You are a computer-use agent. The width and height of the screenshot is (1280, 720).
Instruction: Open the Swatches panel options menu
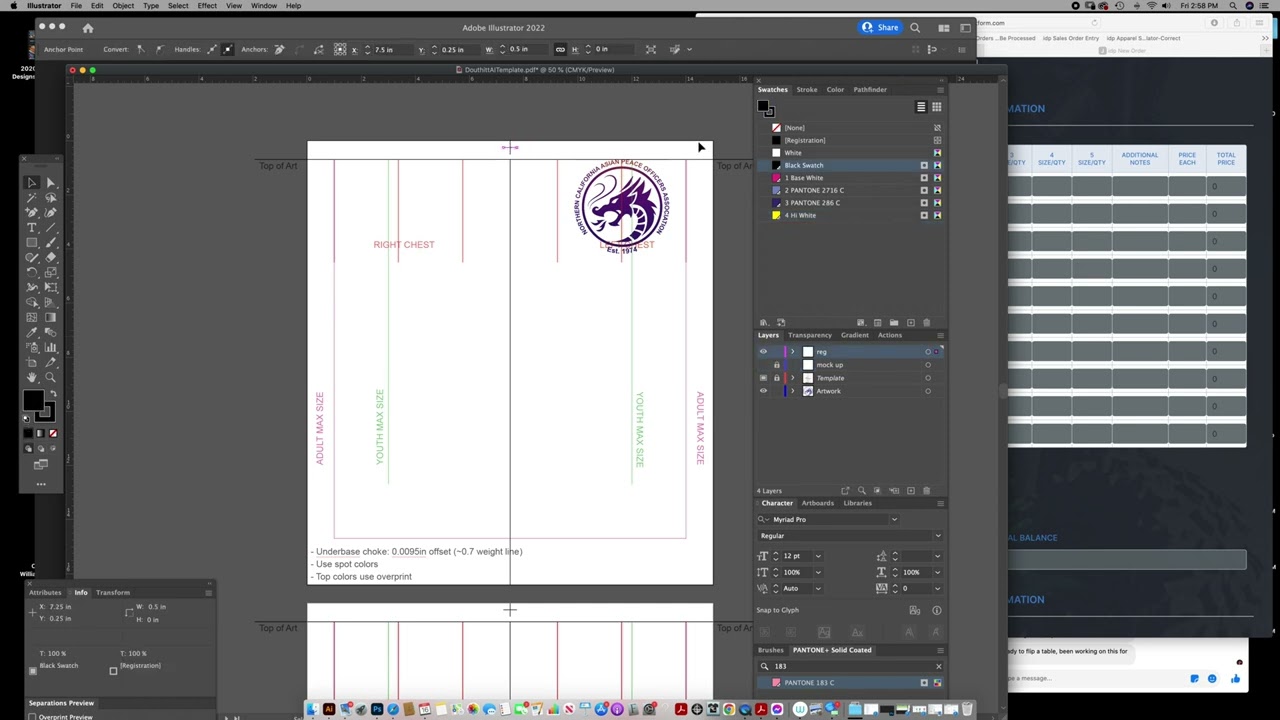tap(940, 89)
